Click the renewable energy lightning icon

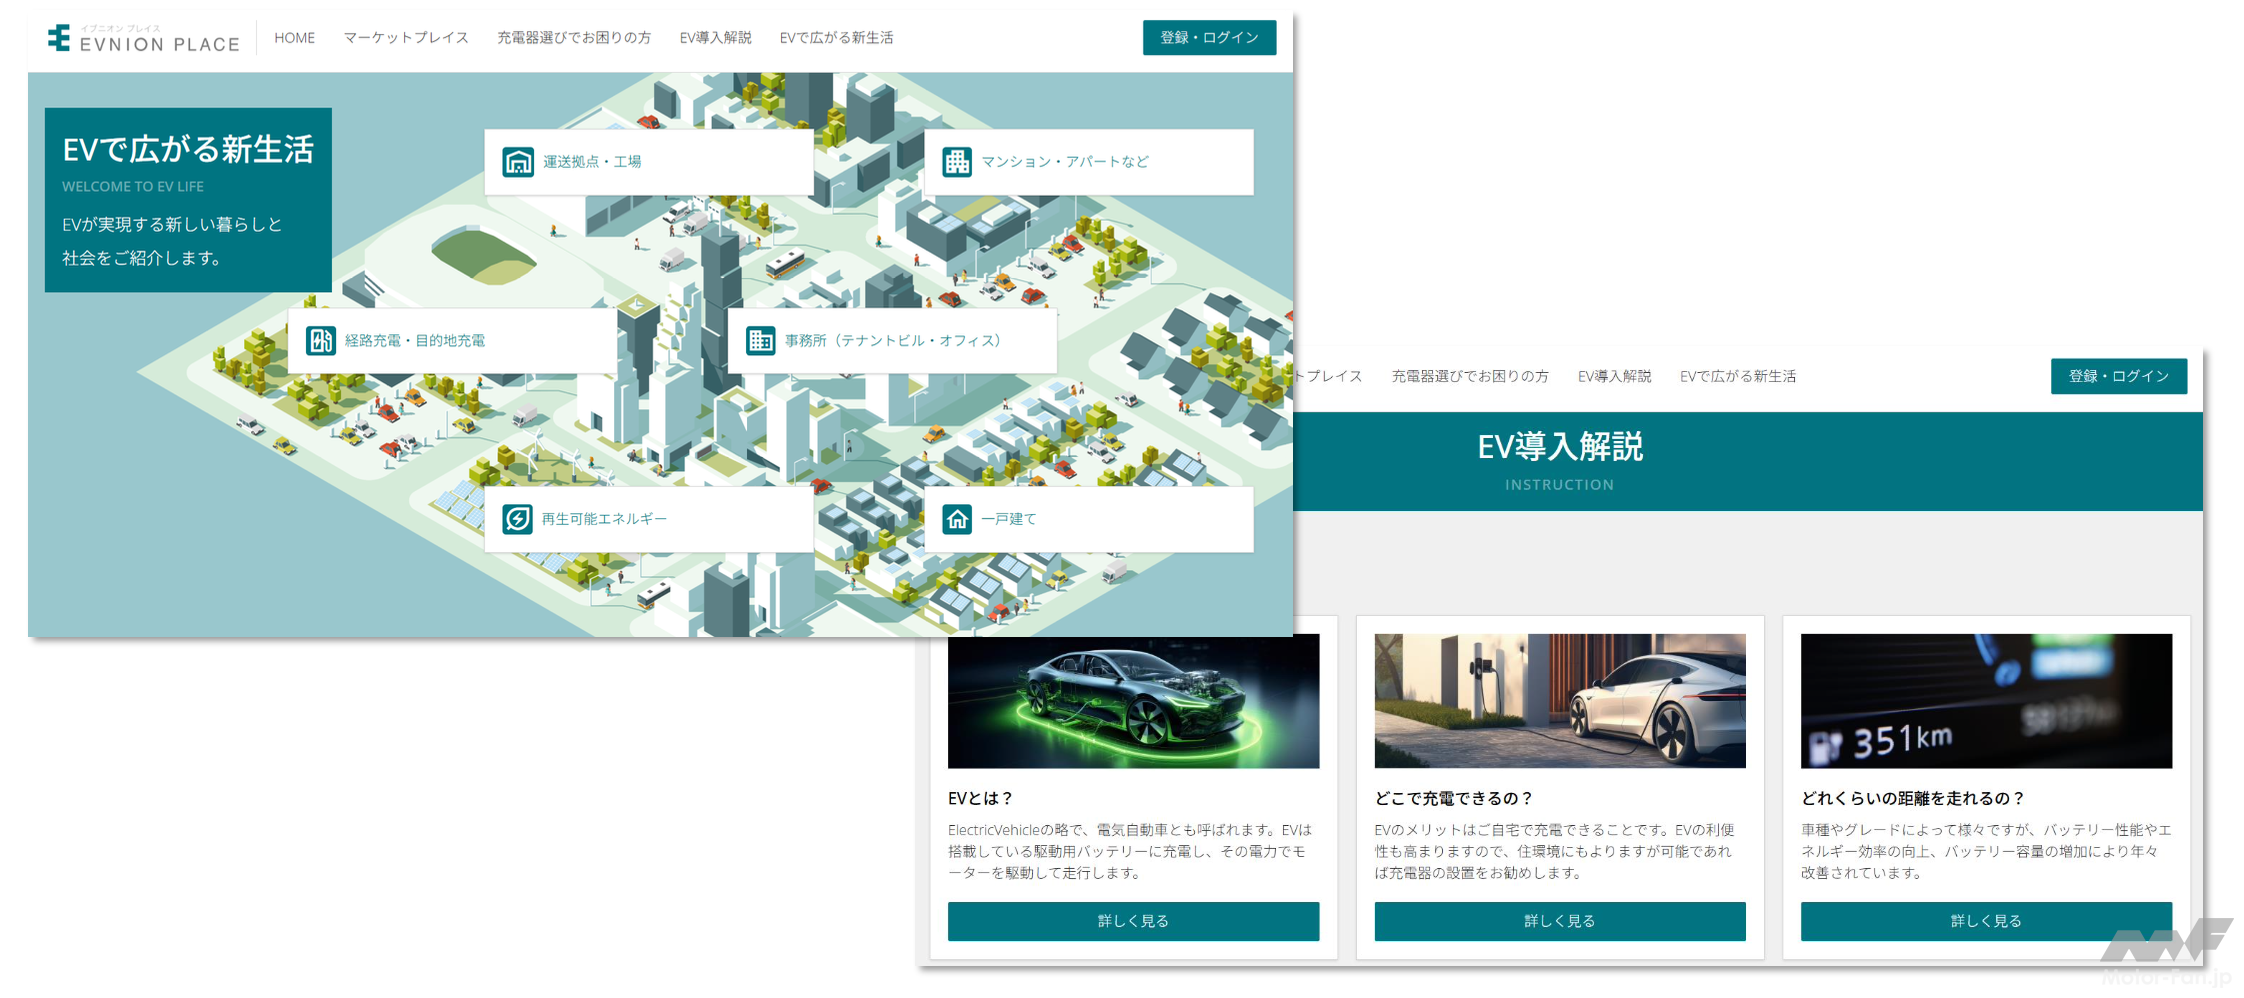click(517, 519)
